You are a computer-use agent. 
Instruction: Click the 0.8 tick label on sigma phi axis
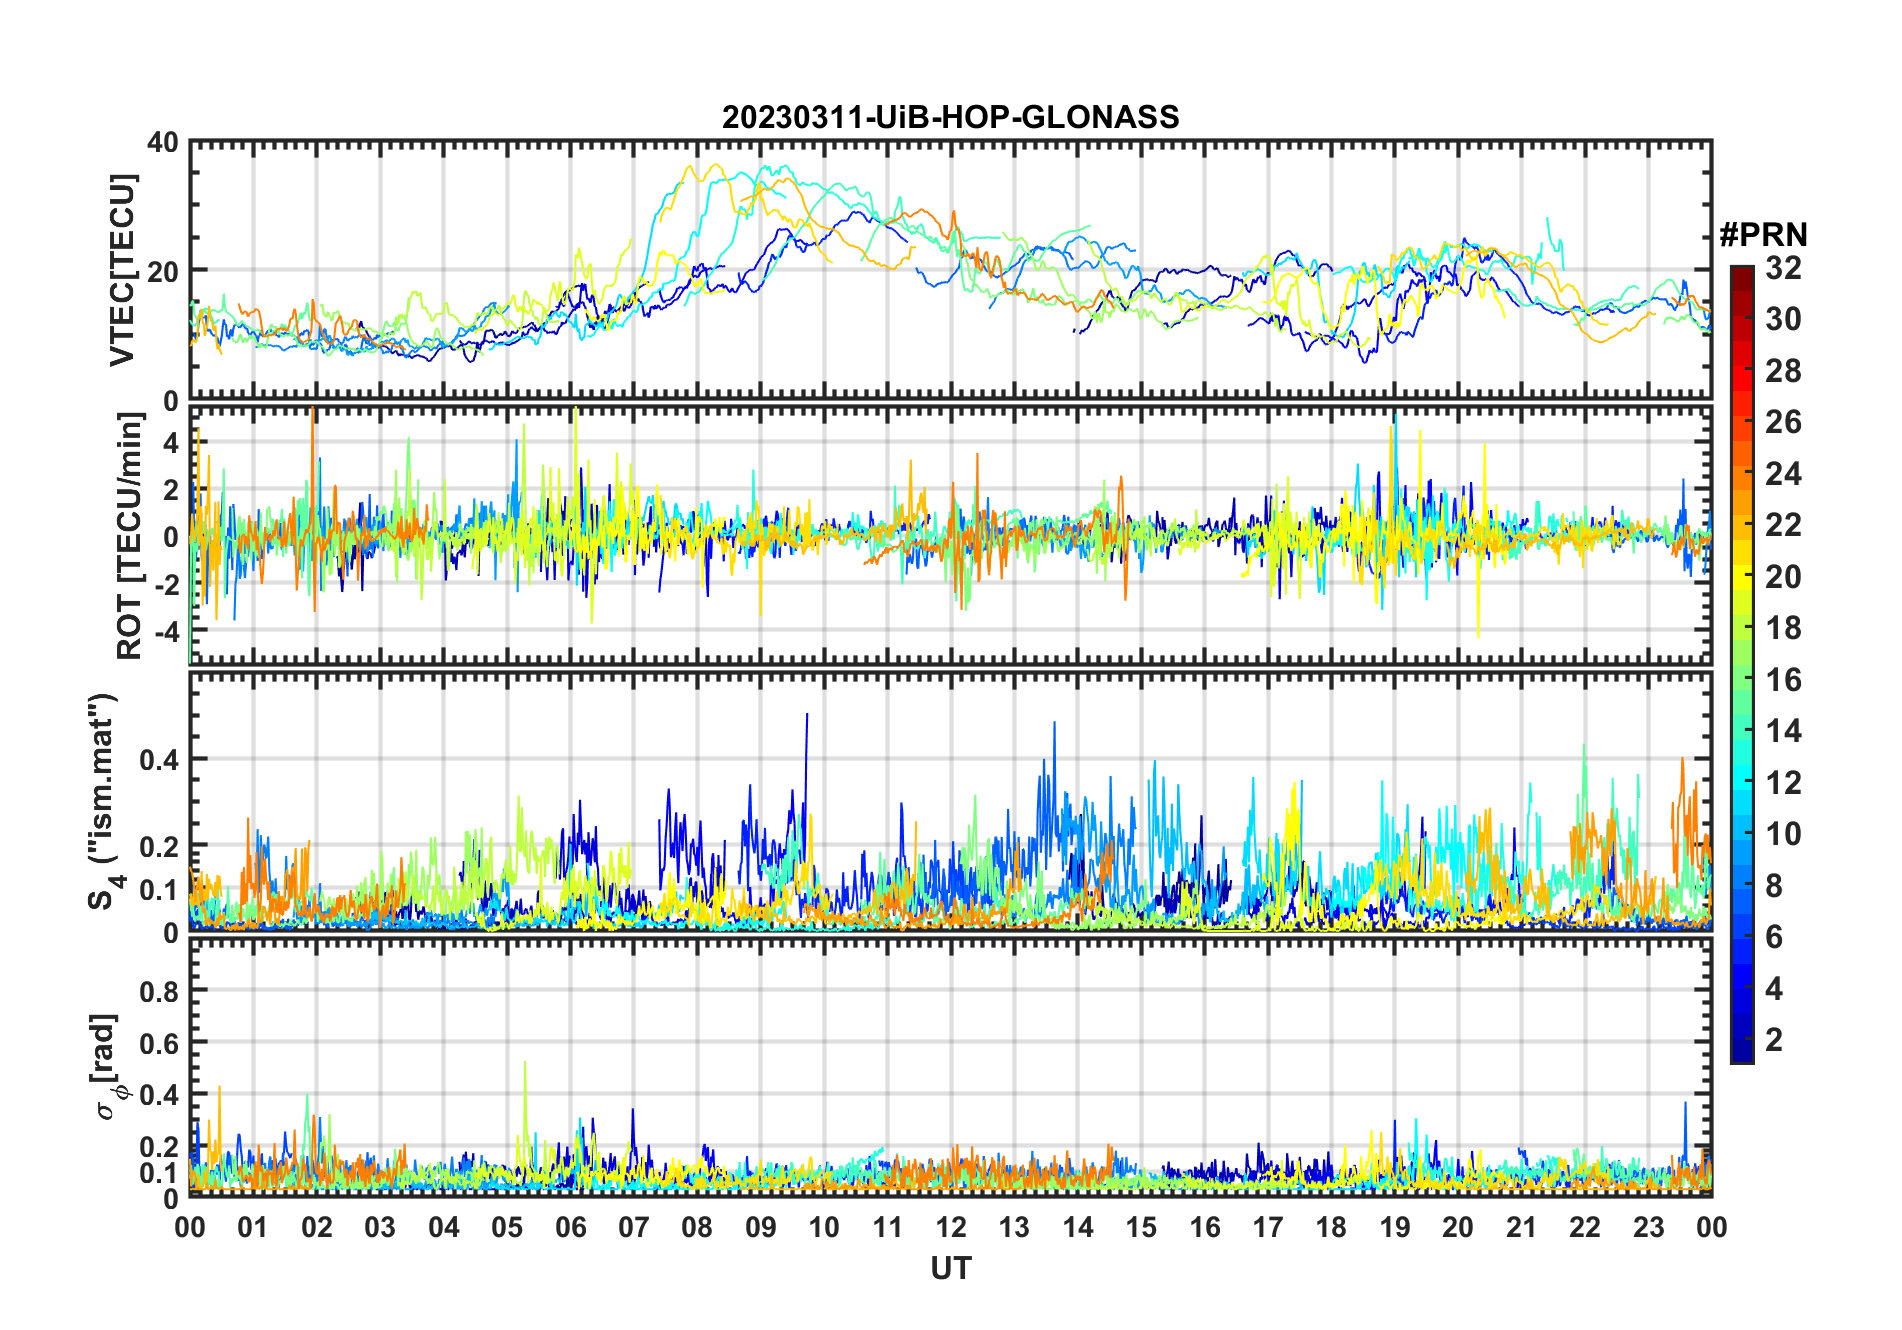[159, 991]
